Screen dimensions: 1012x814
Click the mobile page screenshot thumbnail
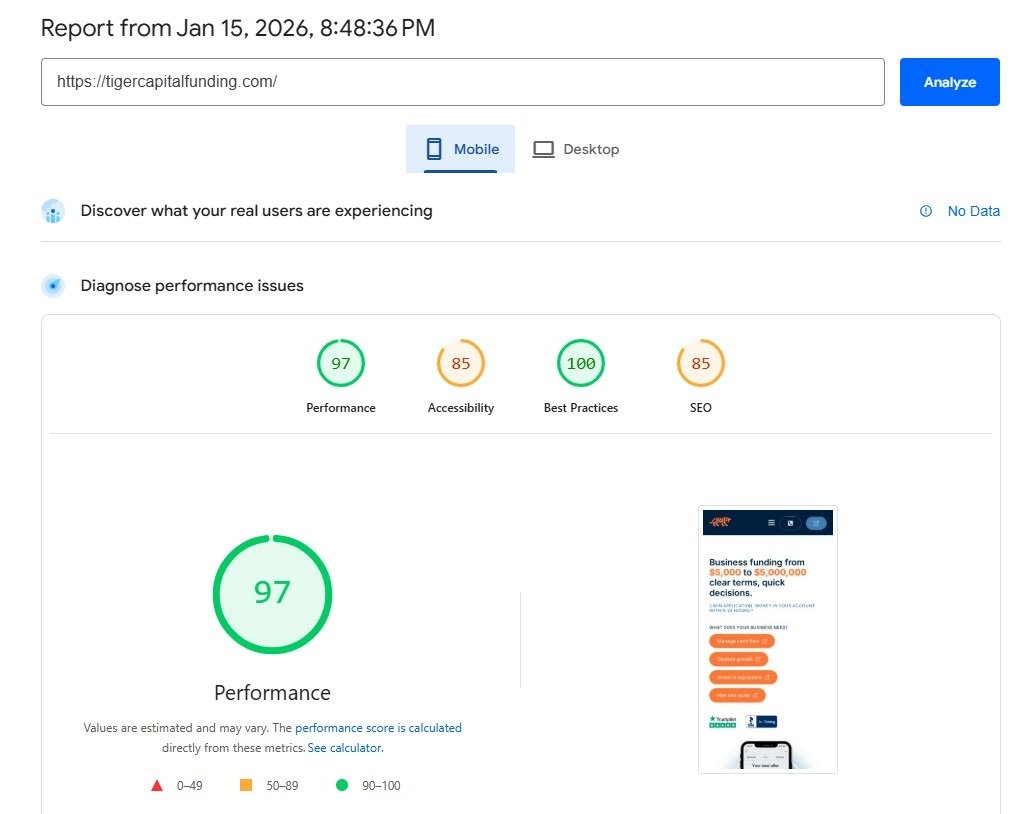(767, 639)
